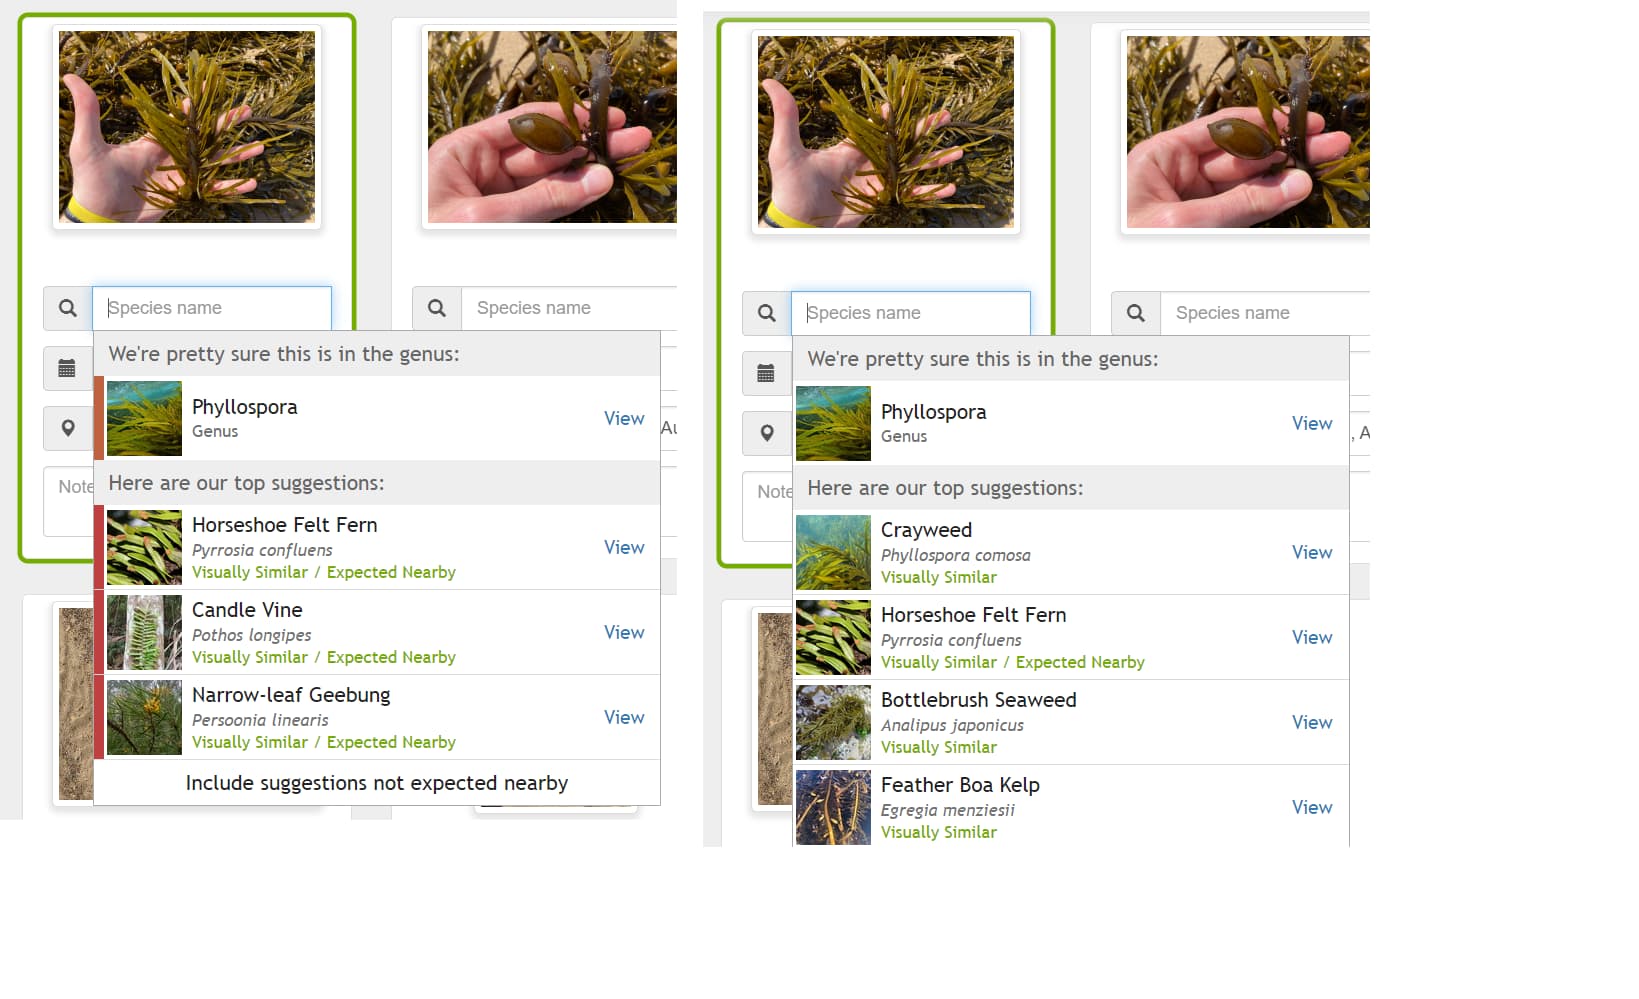Click the search icon of the left panel's second card
This screenshot has width=1639, height=999.
[436, 308]
